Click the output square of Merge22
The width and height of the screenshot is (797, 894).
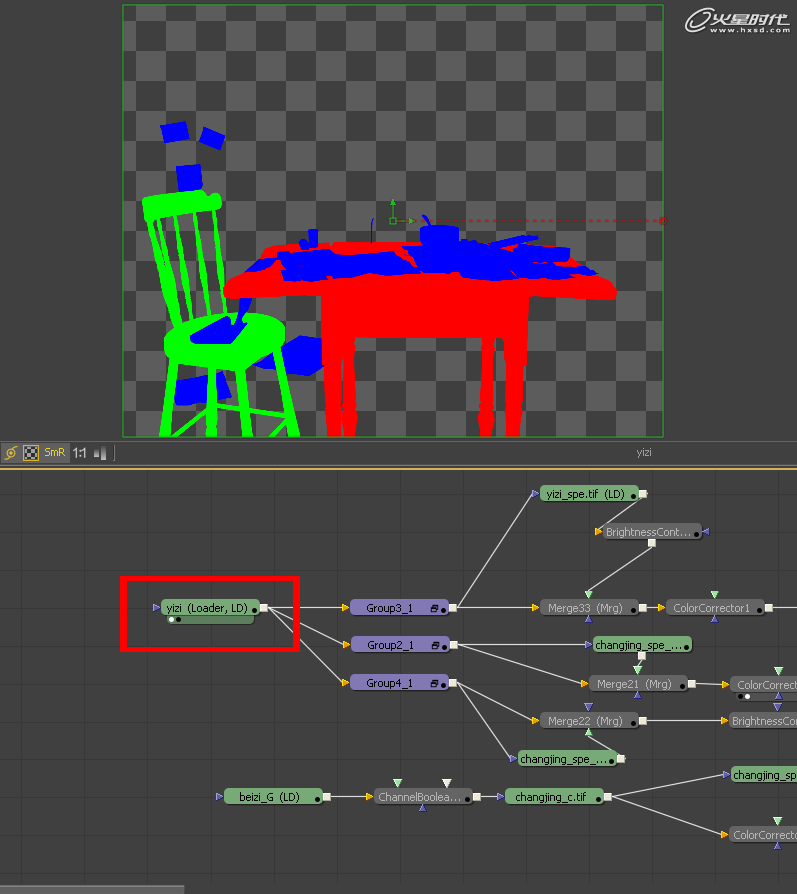pos(643,721)
